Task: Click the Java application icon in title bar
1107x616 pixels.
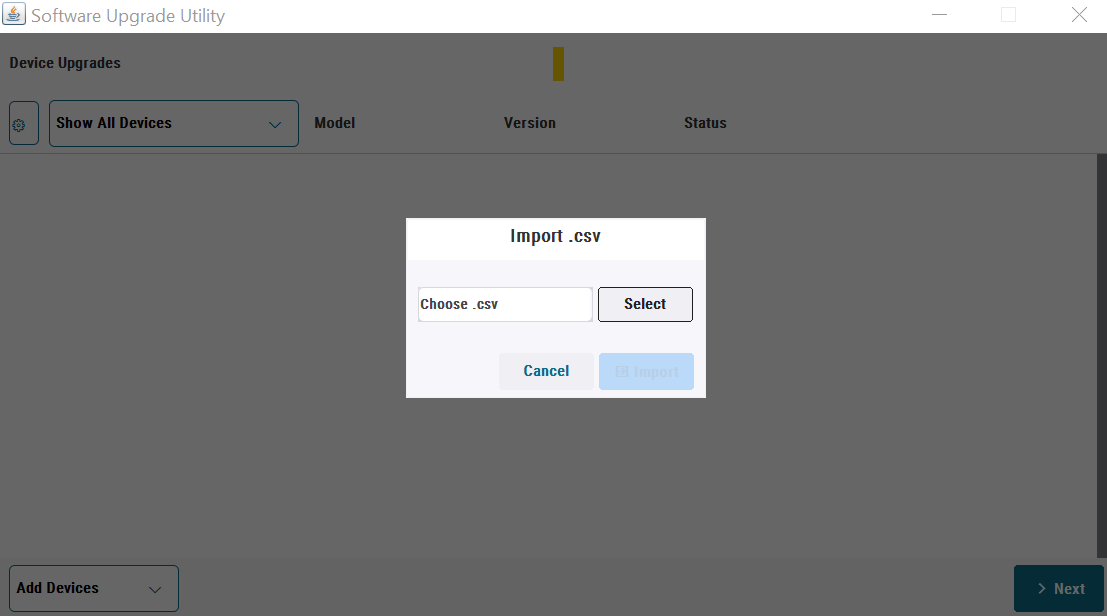Action: 13,14
